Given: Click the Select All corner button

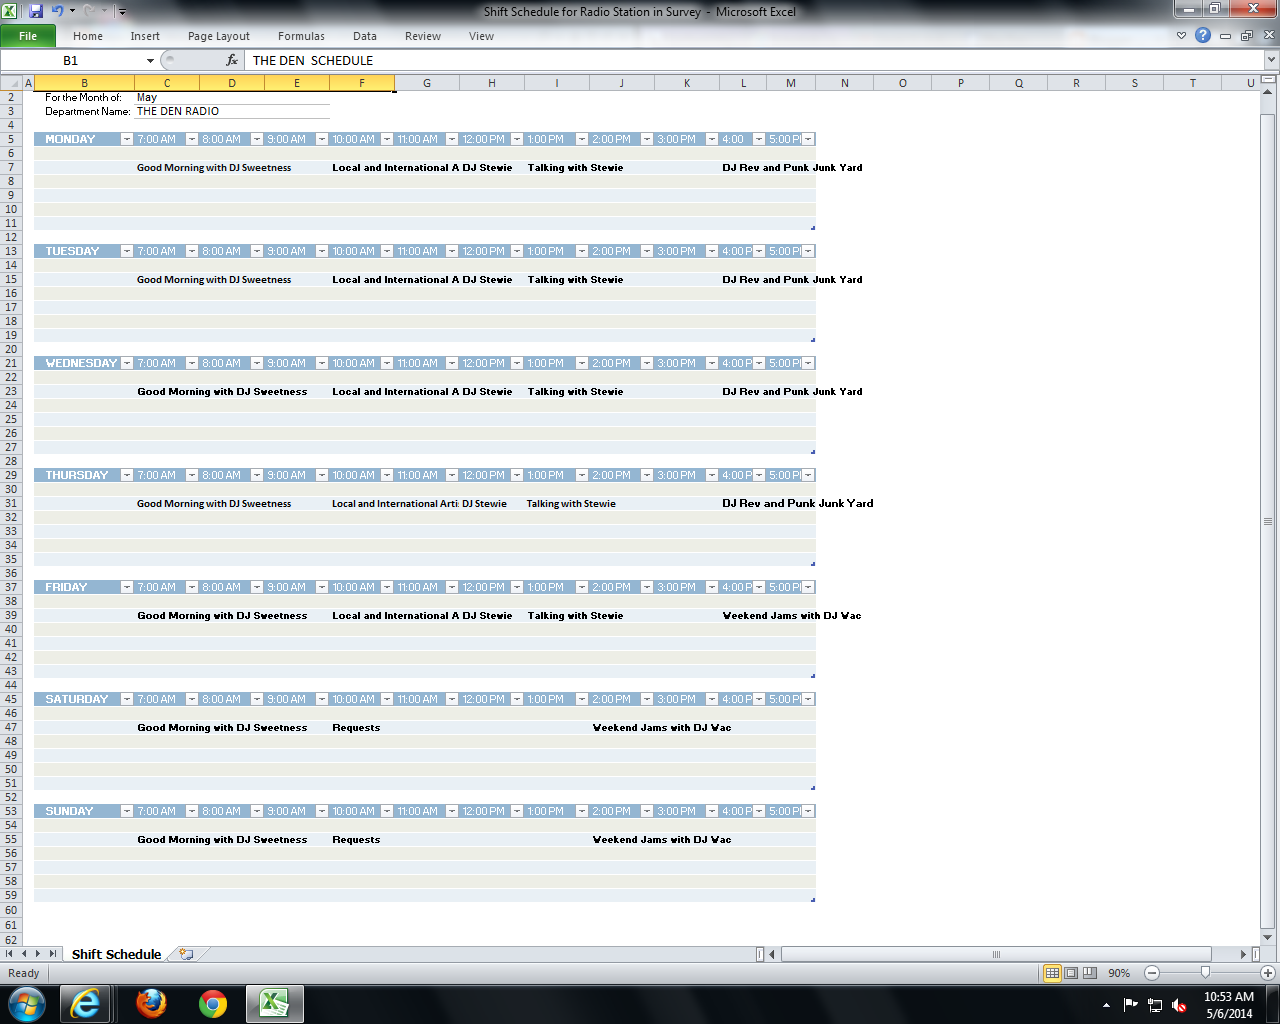Looking at the screenshot, I should 10,83.
